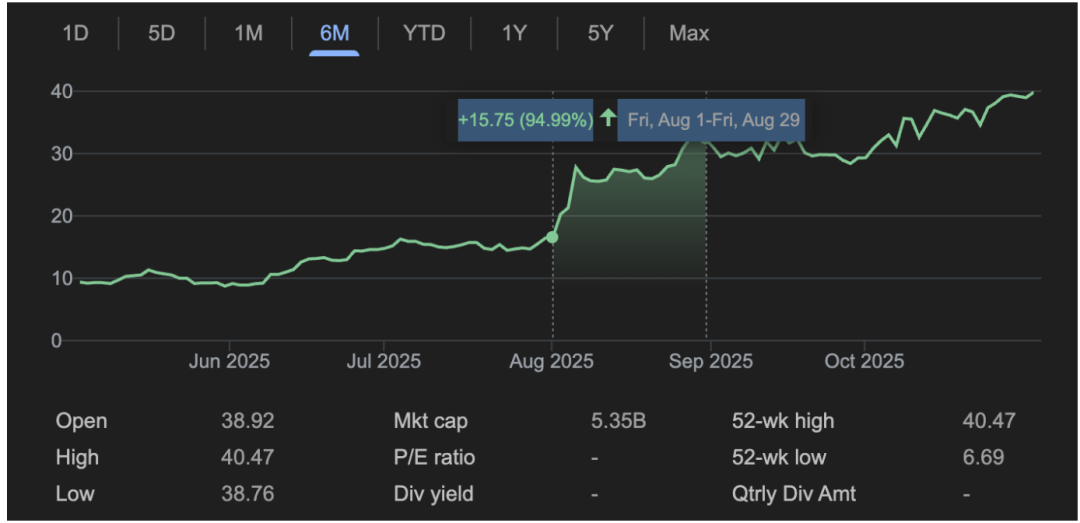Open the 1M chart range
The width and height of the screenshot is (1080, 523).
pos(248,33)
